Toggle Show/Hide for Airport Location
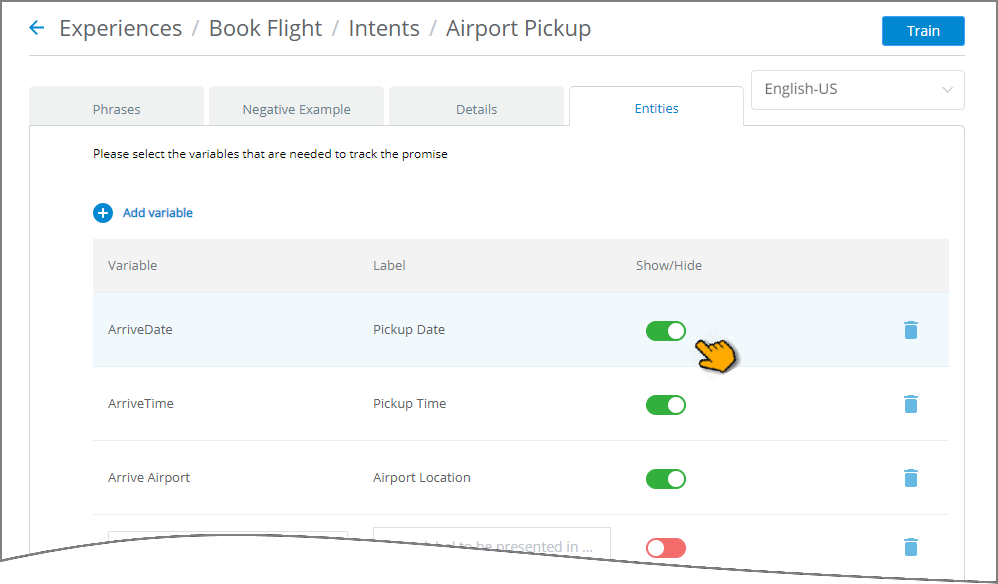 tap(666, 478)
